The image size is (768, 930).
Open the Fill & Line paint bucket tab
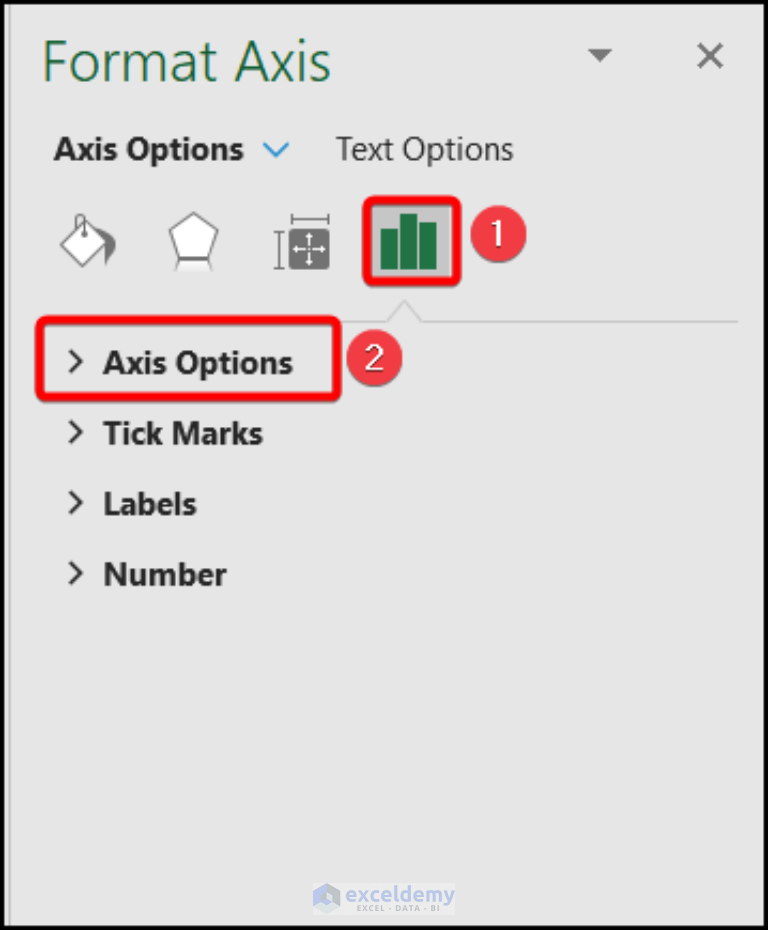click(x=88, y=240)
